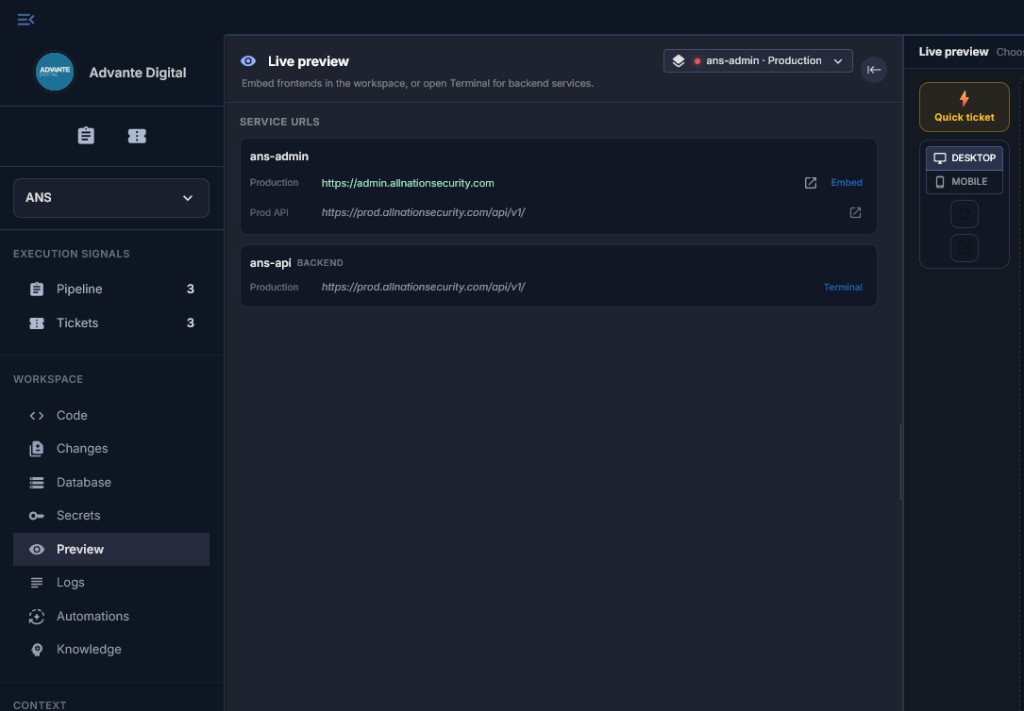The image size is (1024, 711).
Task: Click the Tickets icon in sidebar
Action: [x=37, y=323]
